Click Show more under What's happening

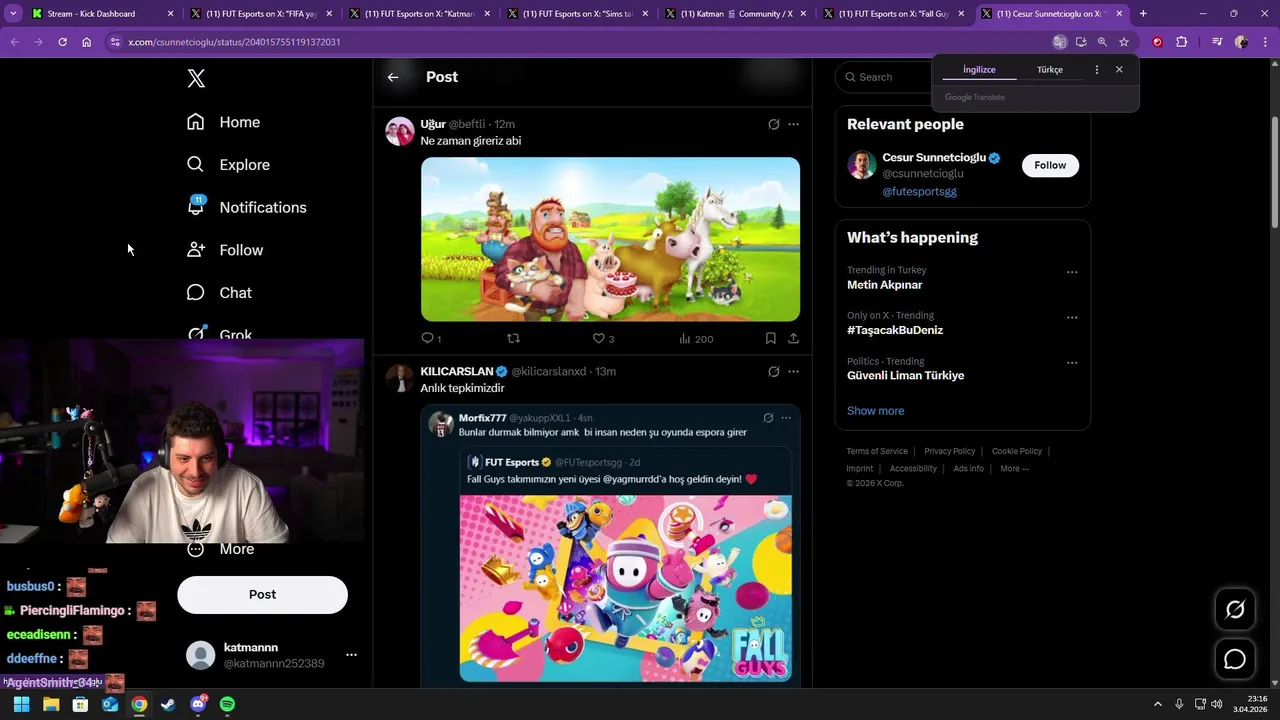875,411
